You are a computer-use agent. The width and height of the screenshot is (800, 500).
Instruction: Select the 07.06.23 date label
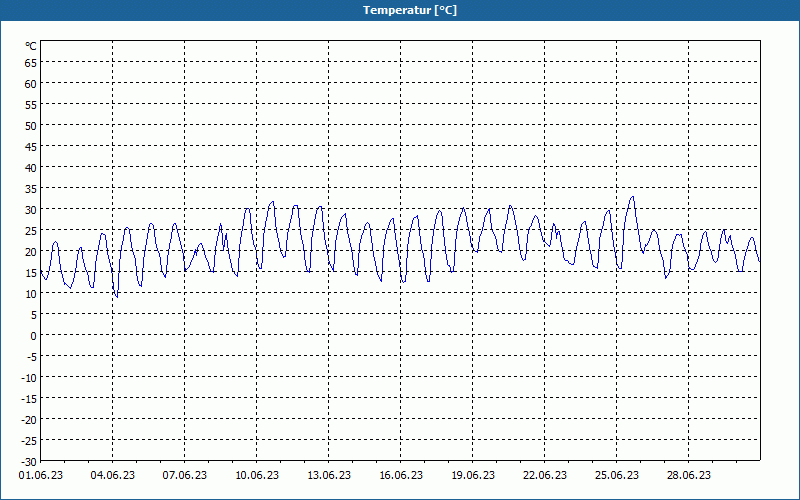(185, 476)
